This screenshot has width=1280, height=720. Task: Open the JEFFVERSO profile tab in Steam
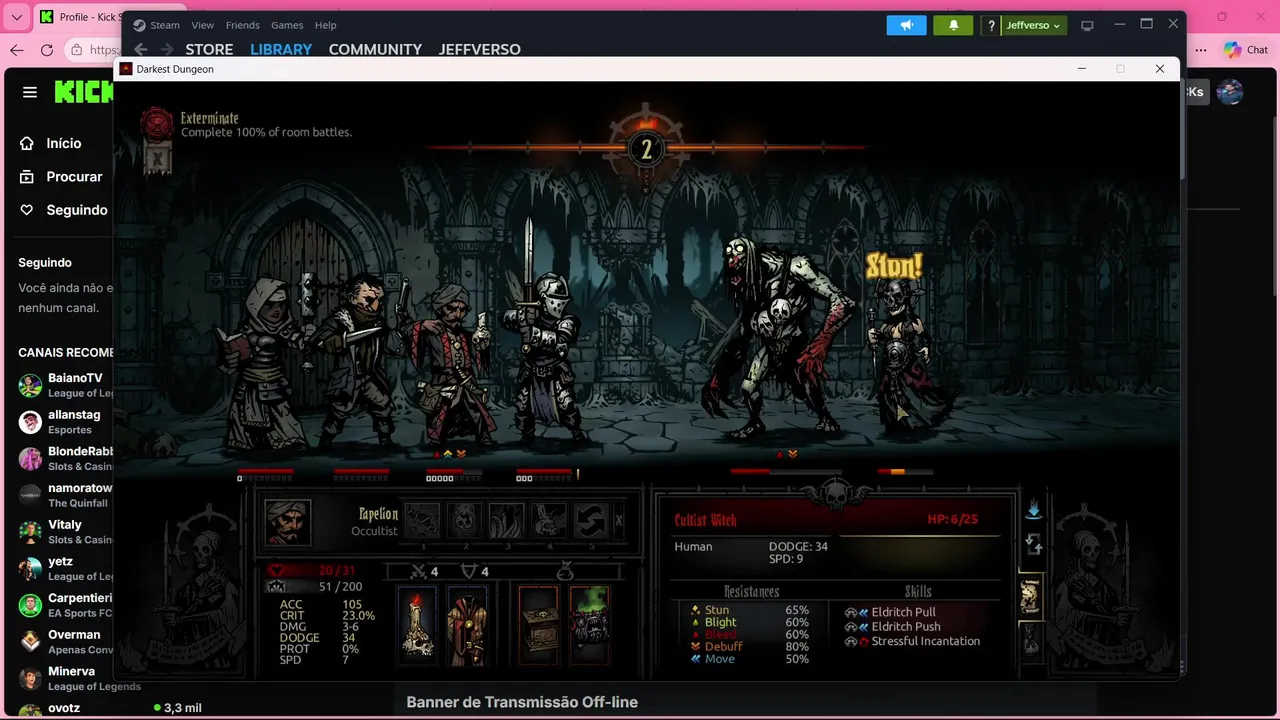(x=480, y=49)
